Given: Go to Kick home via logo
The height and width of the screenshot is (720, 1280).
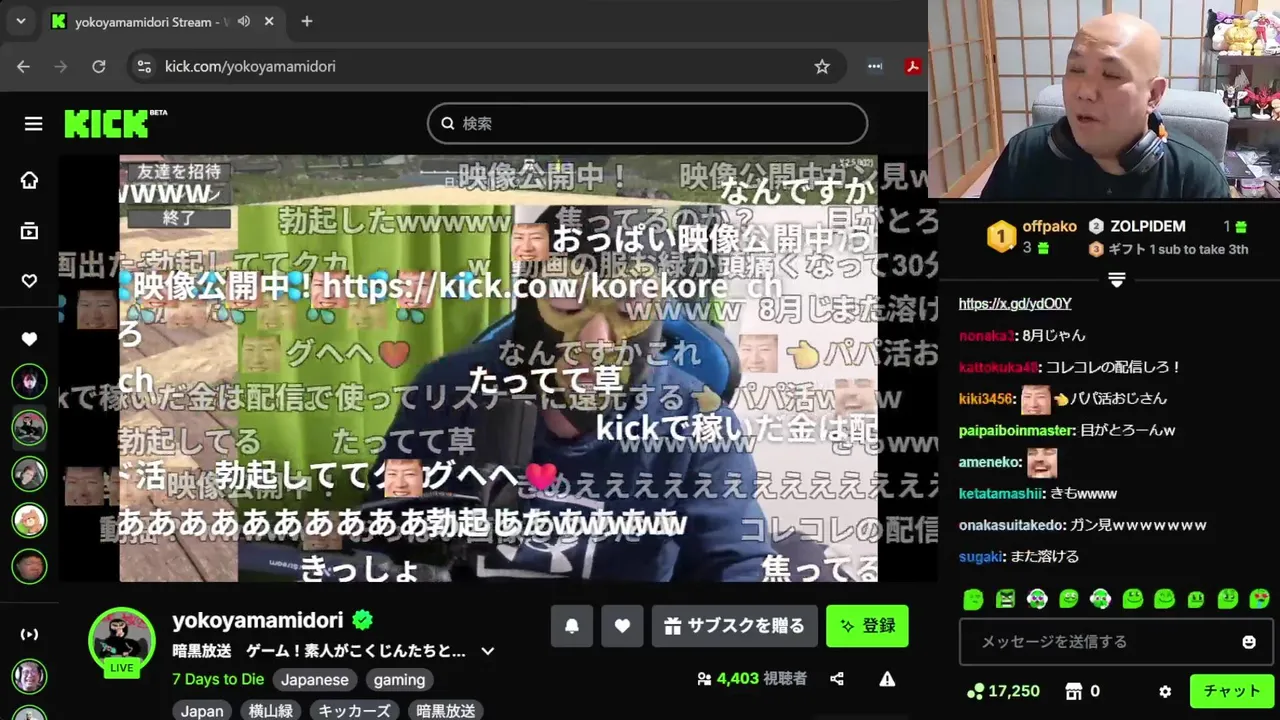Looking at the screenshot, I should [107, 124].
